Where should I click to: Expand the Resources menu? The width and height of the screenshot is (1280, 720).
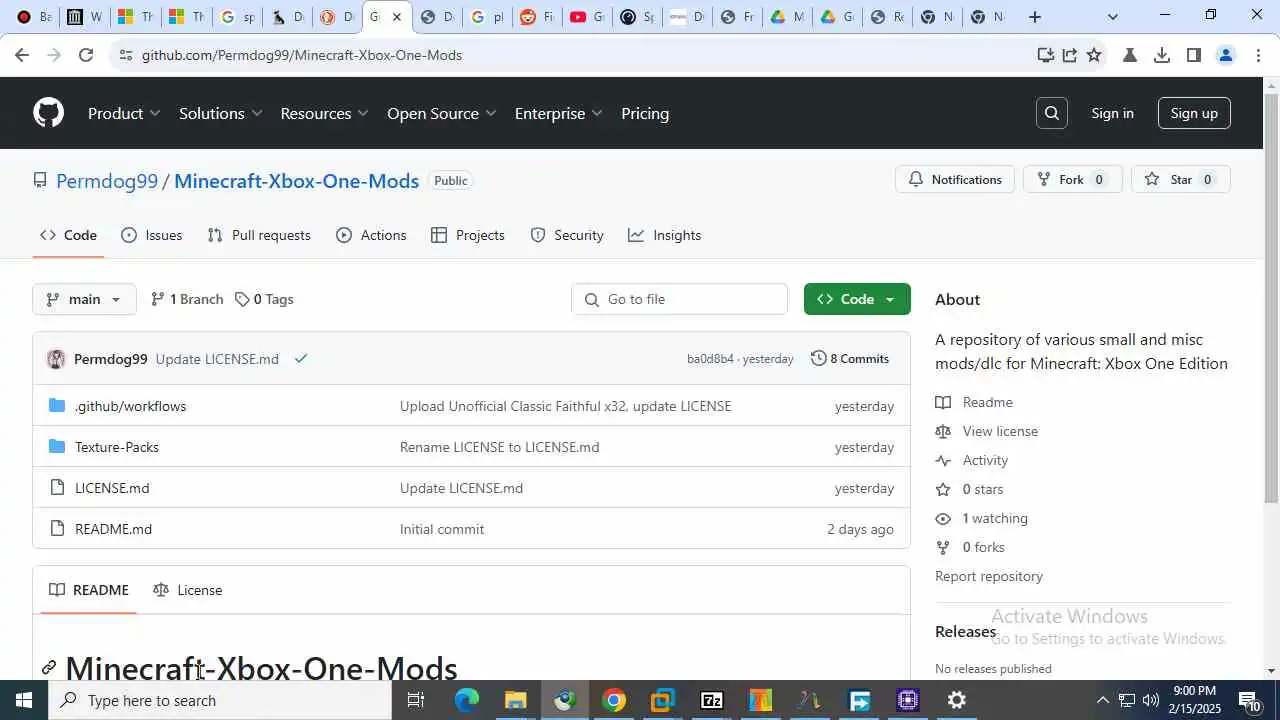coord(324,113)
